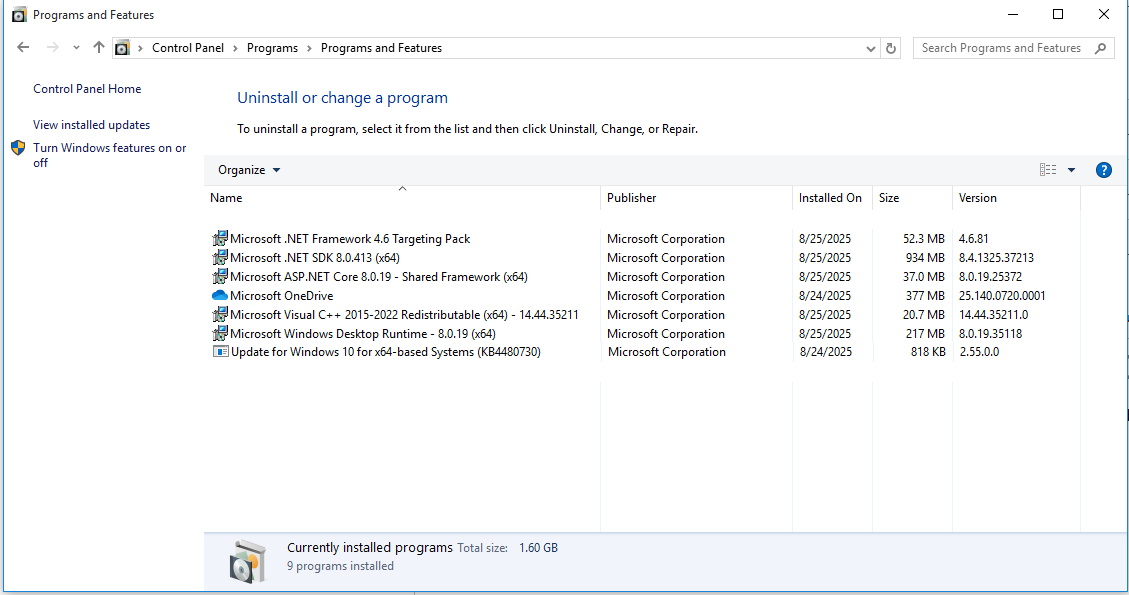
Task: Click version 14.44.35211.0
Action: (x=994, y=315)
